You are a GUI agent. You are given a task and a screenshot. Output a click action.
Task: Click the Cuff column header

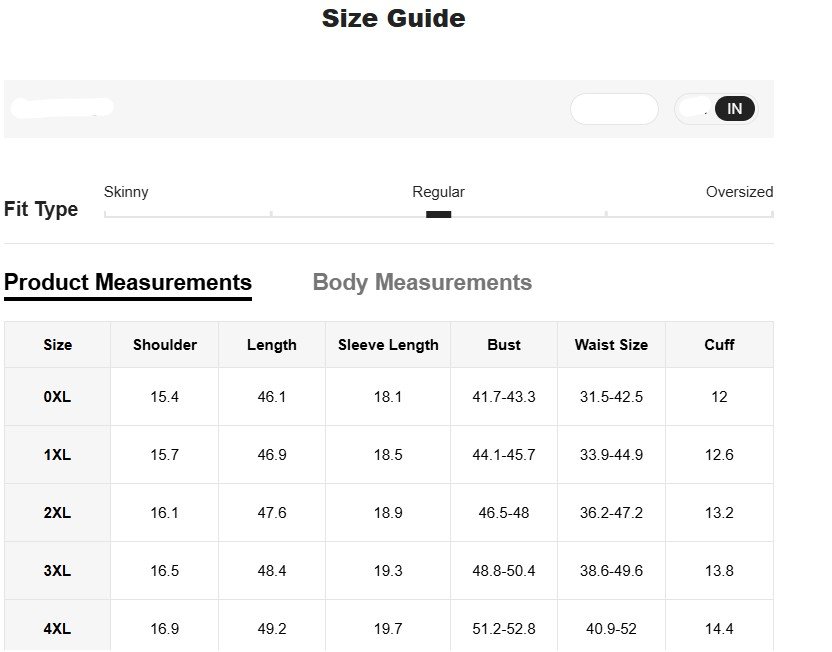719,344
